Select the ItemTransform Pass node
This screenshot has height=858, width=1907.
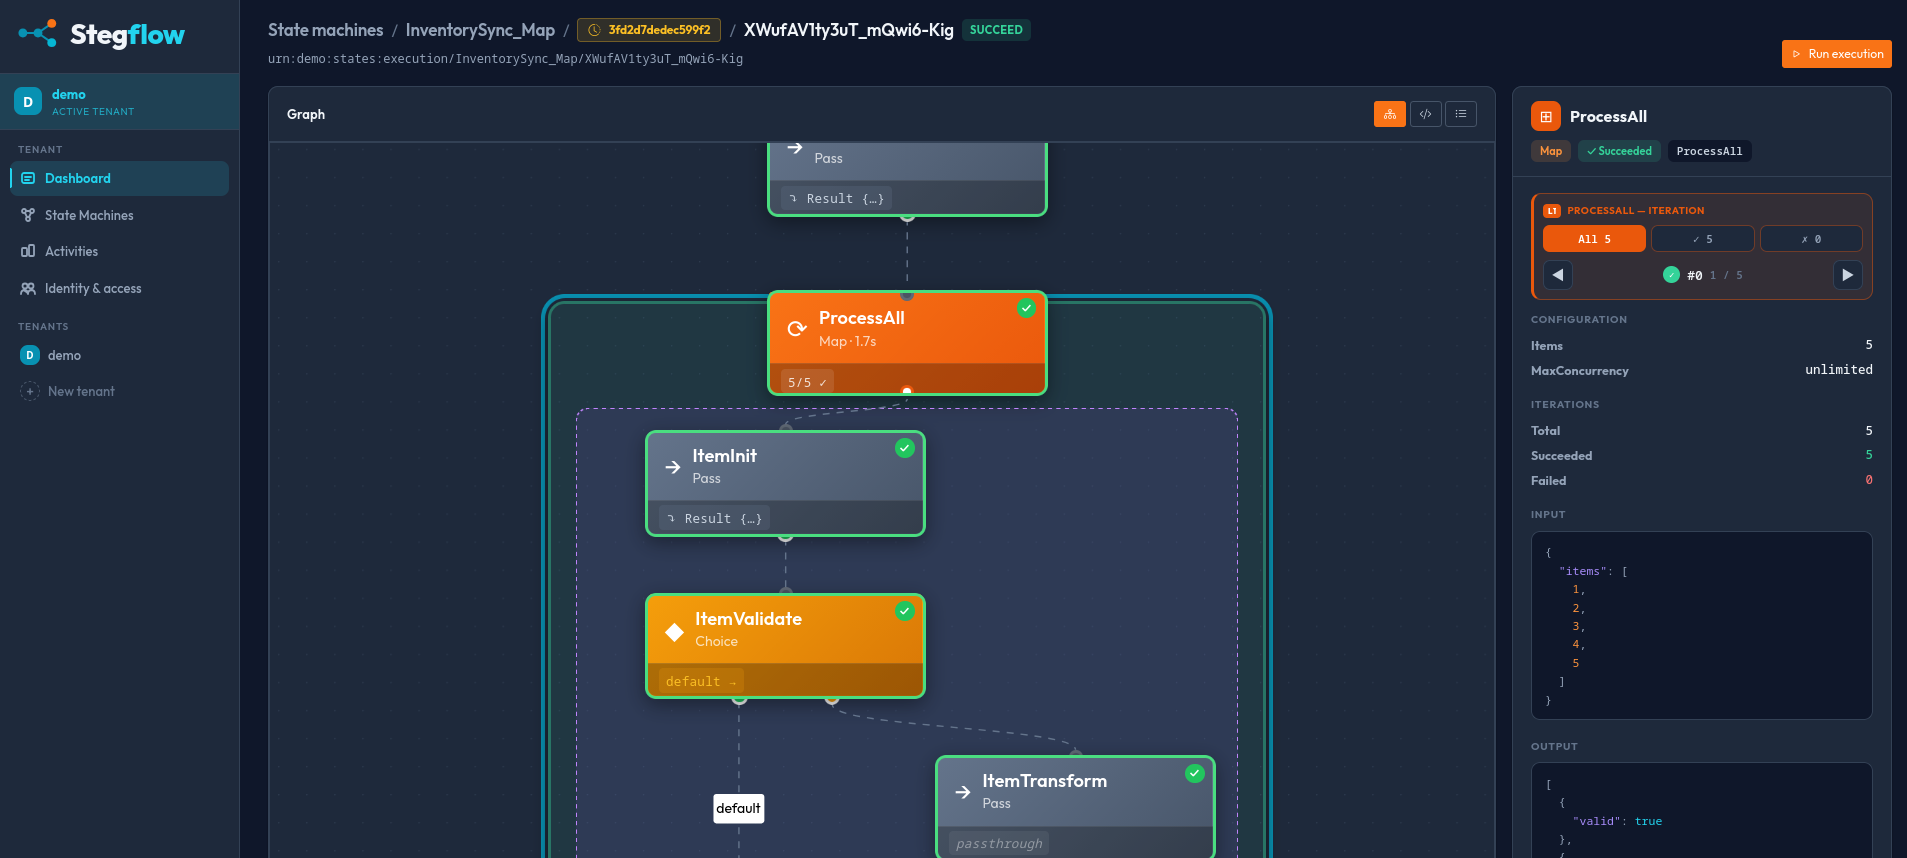[x=1075, y=807]
